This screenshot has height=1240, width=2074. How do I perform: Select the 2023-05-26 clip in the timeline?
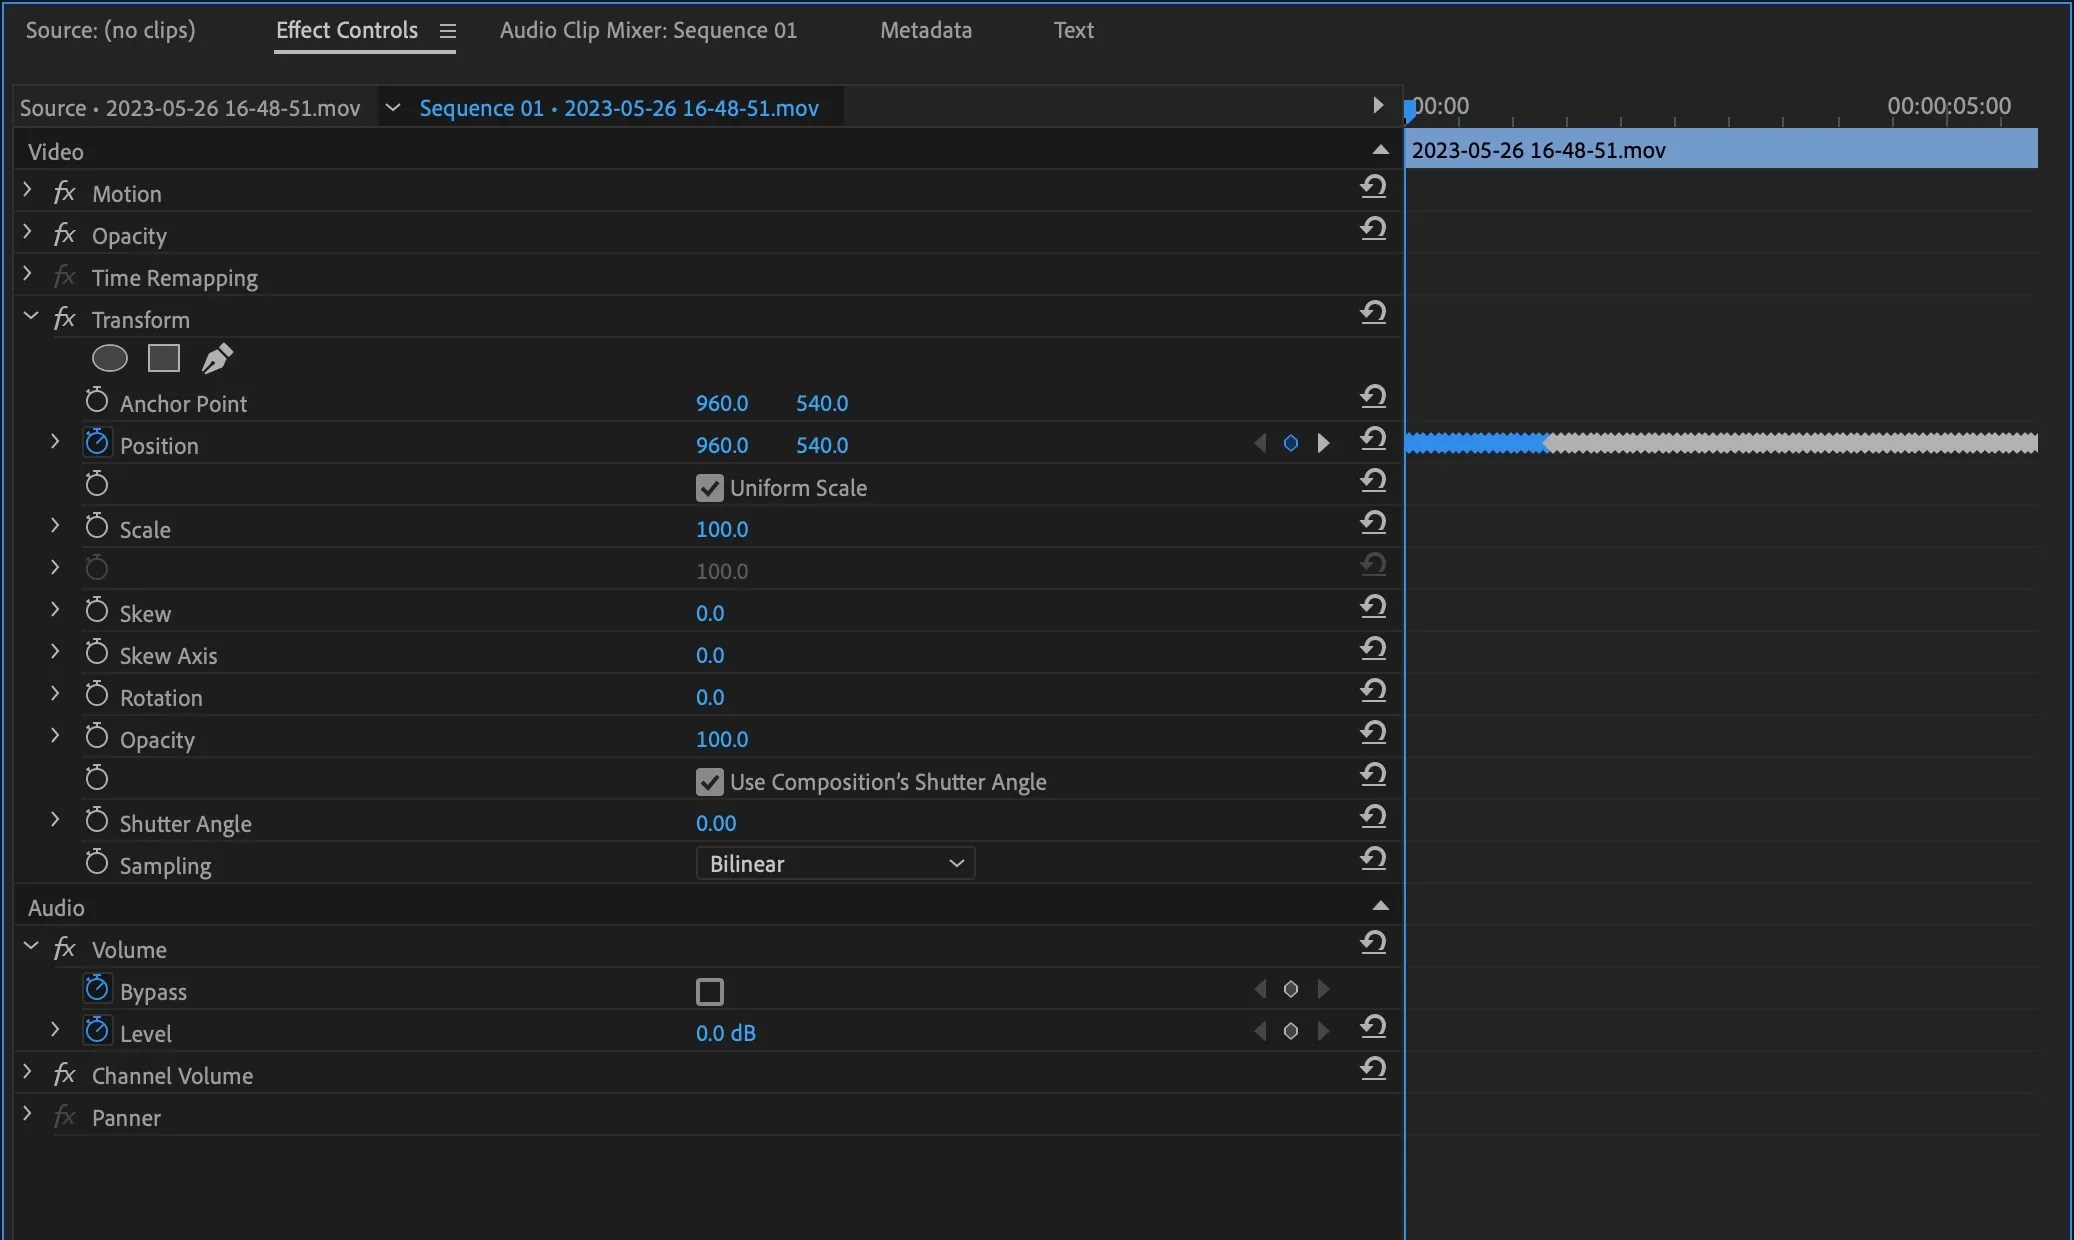pos(1722,149)
